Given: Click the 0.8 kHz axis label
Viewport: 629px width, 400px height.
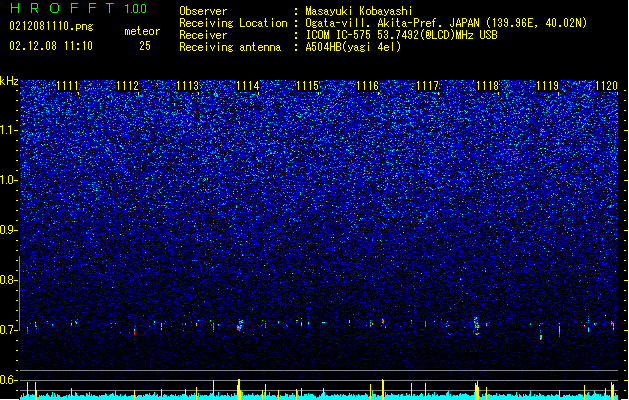Looking at the screenshot, I should click(9, 280).
